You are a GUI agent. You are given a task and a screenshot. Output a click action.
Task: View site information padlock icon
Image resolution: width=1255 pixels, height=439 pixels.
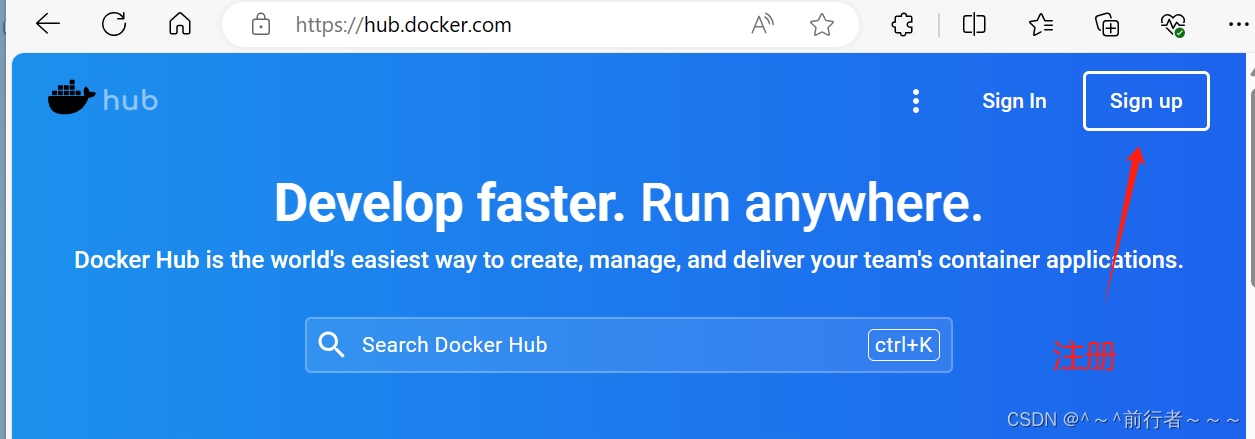[x=260, y=25]
